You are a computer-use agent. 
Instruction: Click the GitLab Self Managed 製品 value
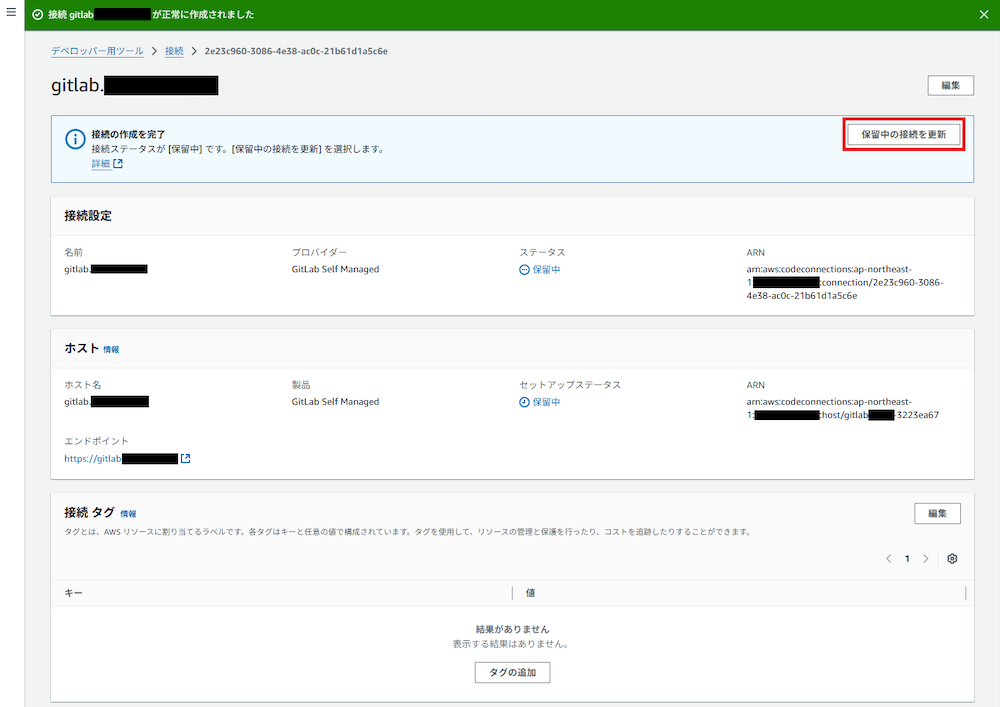[x=335, y=402]
